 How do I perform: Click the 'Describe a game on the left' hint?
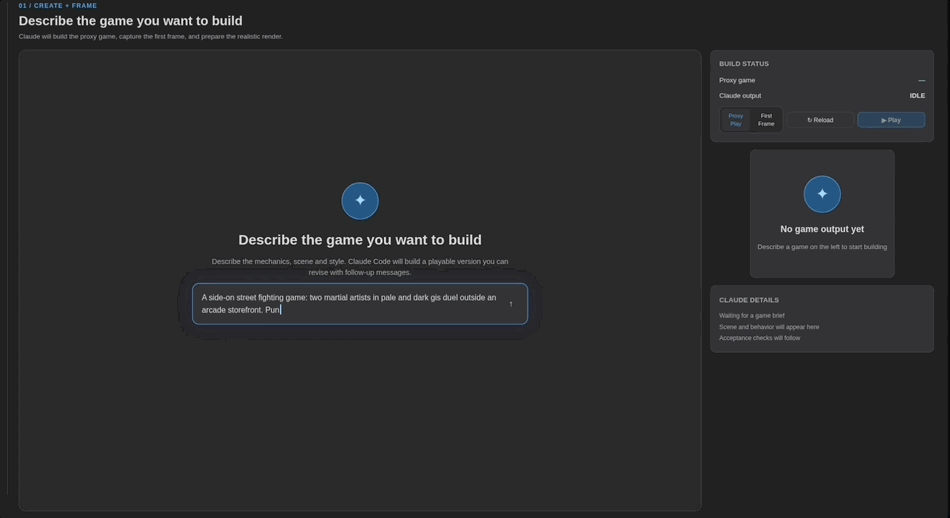pos(822,247)
